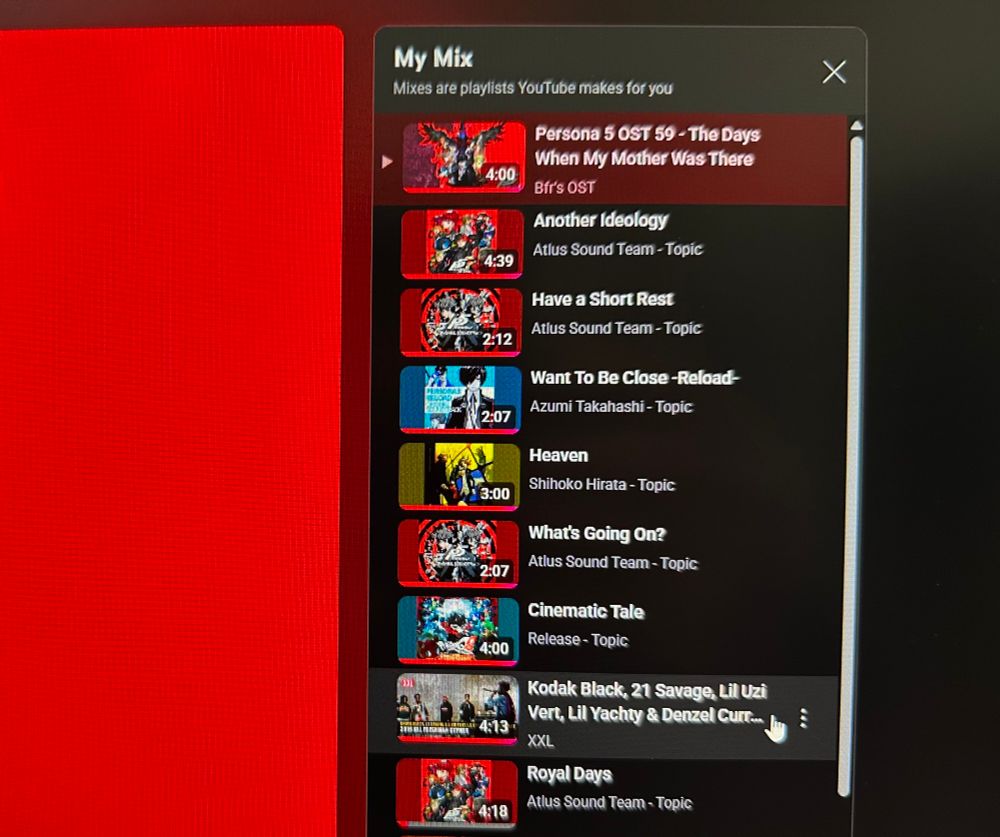1000x837 pixels.
Task: Open the Kodak Black cypher video thumbnail
Action: tap(457, 709)
